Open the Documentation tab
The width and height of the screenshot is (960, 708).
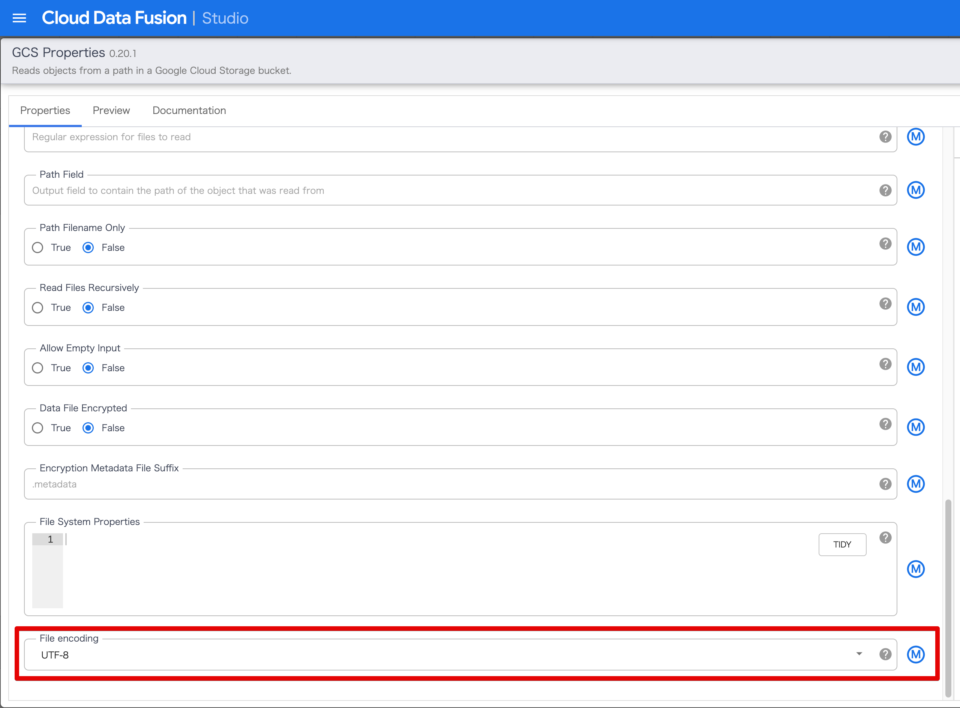[x=189, y=110]
